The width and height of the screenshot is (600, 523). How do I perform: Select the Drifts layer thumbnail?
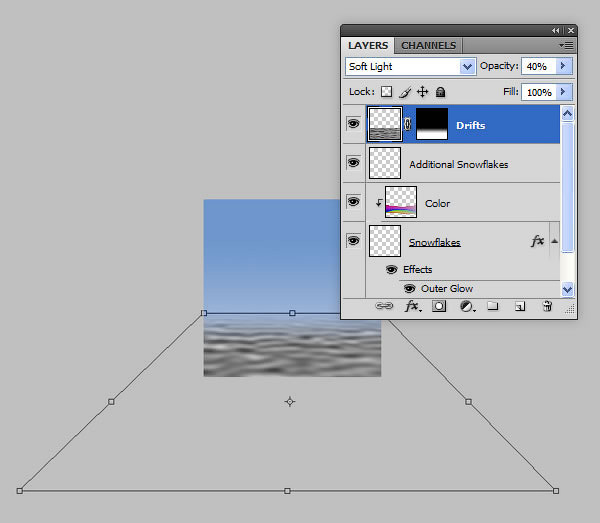coord(385,124)
